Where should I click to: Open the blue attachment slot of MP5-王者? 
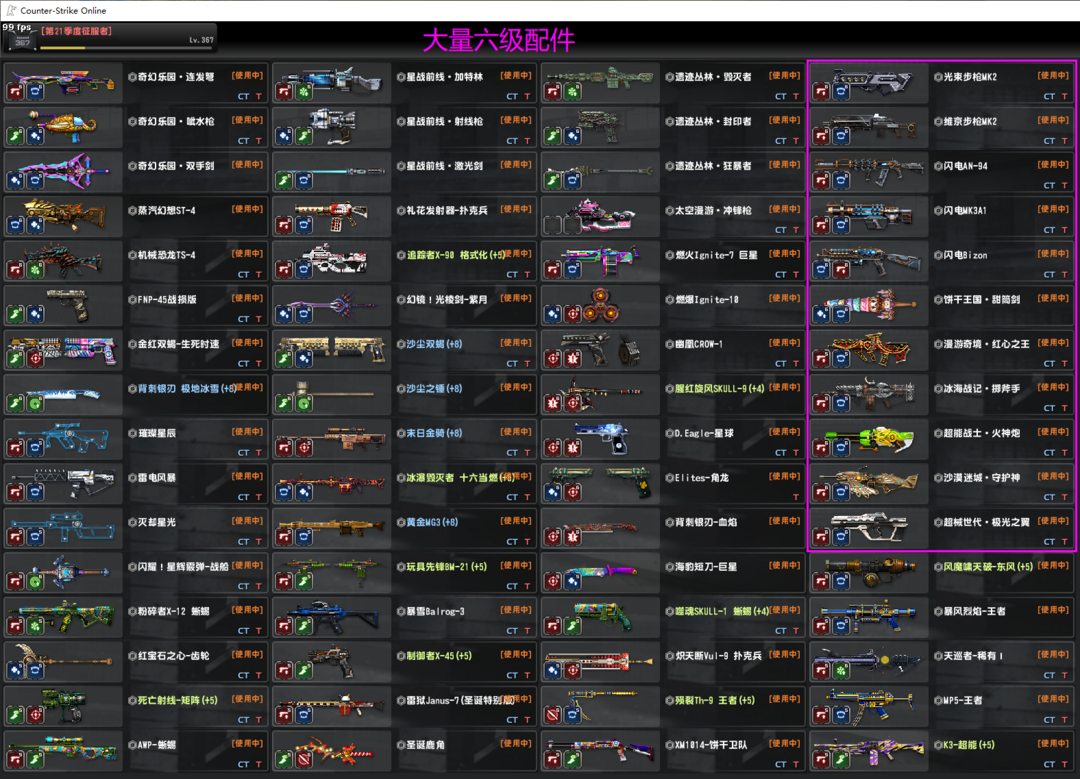pos(841,715)
